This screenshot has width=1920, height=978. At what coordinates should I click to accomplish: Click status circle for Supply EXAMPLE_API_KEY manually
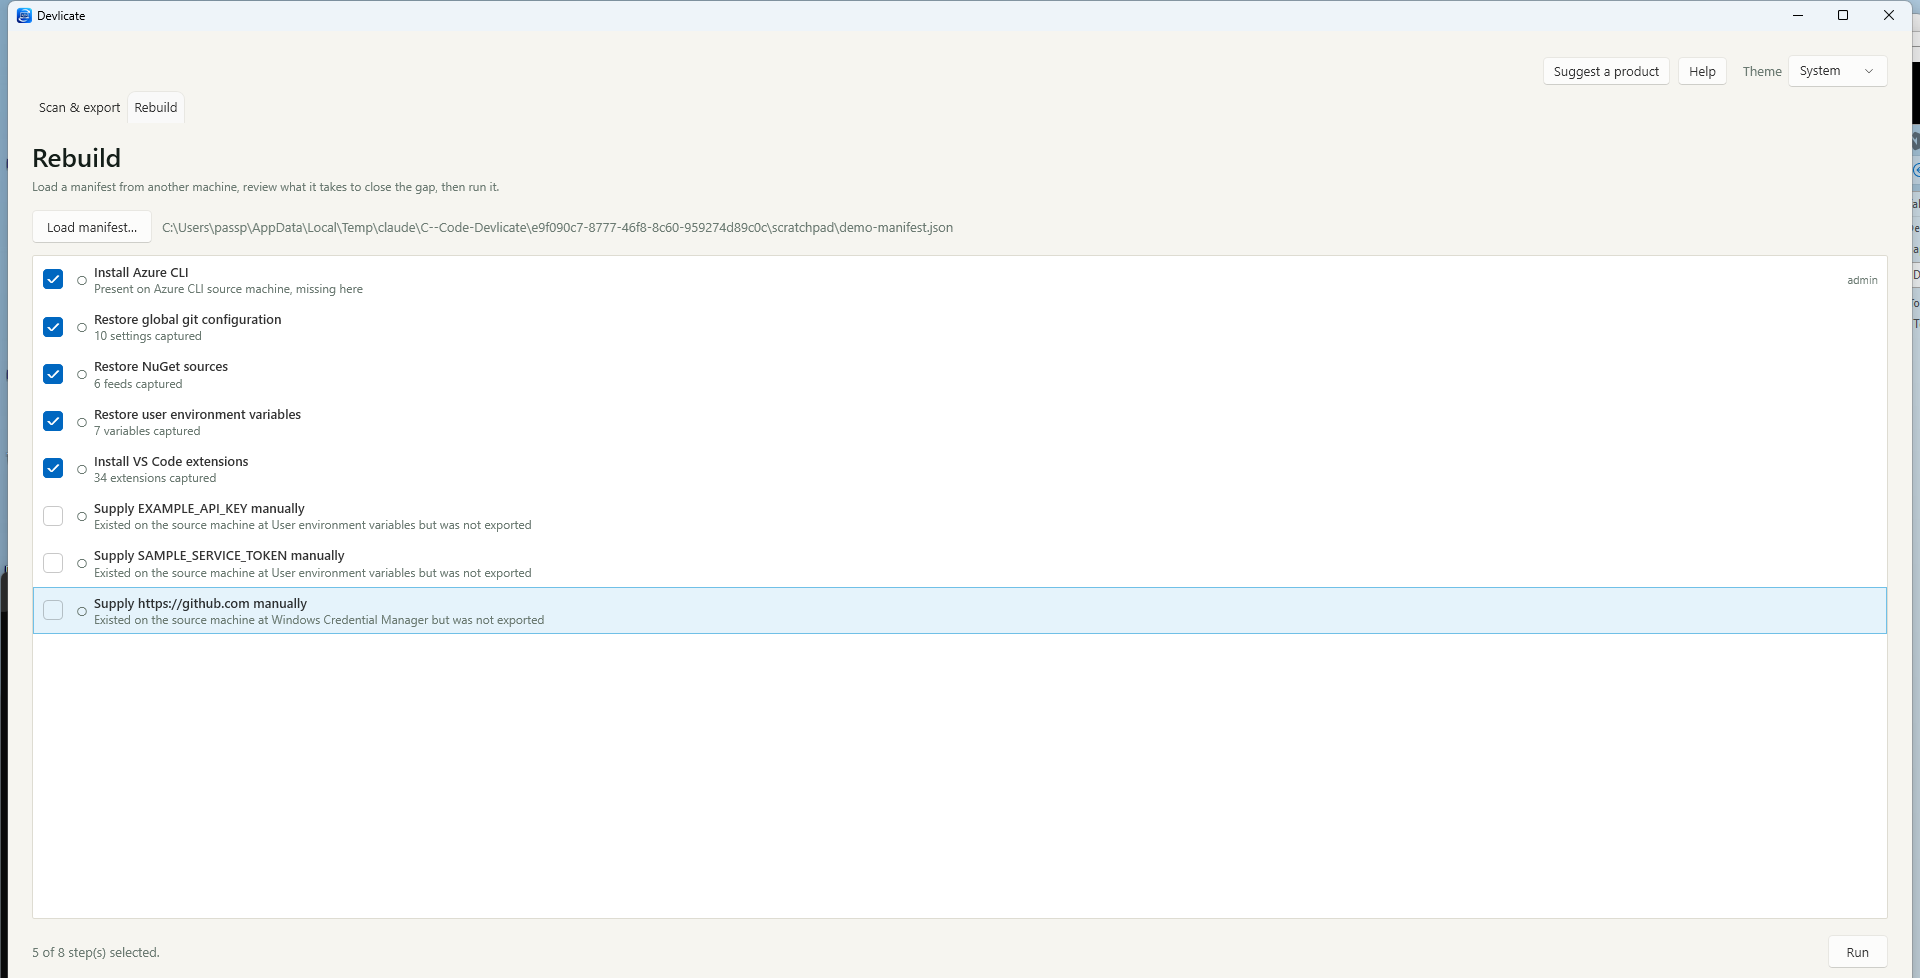[x=82, y=517]
